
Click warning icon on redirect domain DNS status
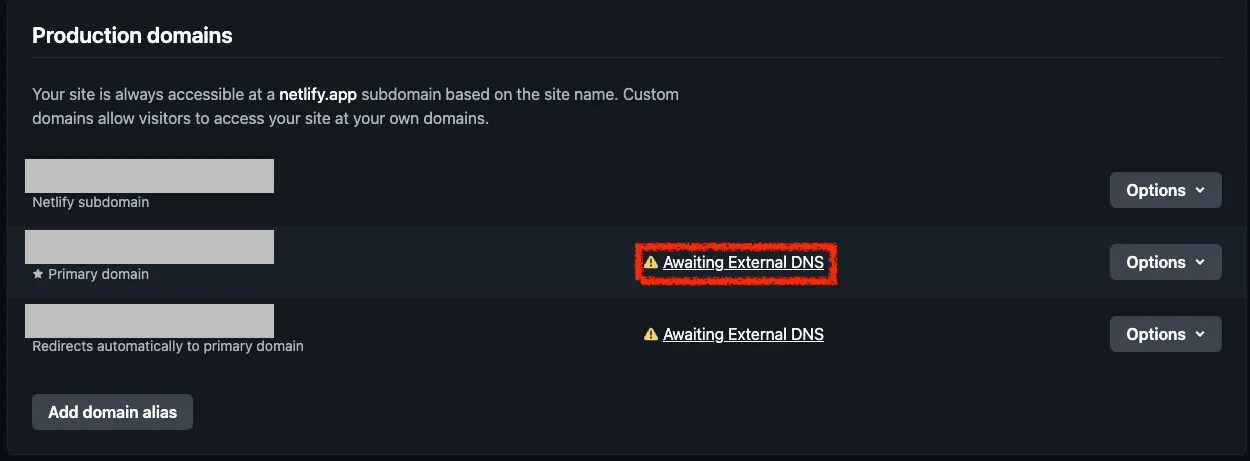pos(651,334)
